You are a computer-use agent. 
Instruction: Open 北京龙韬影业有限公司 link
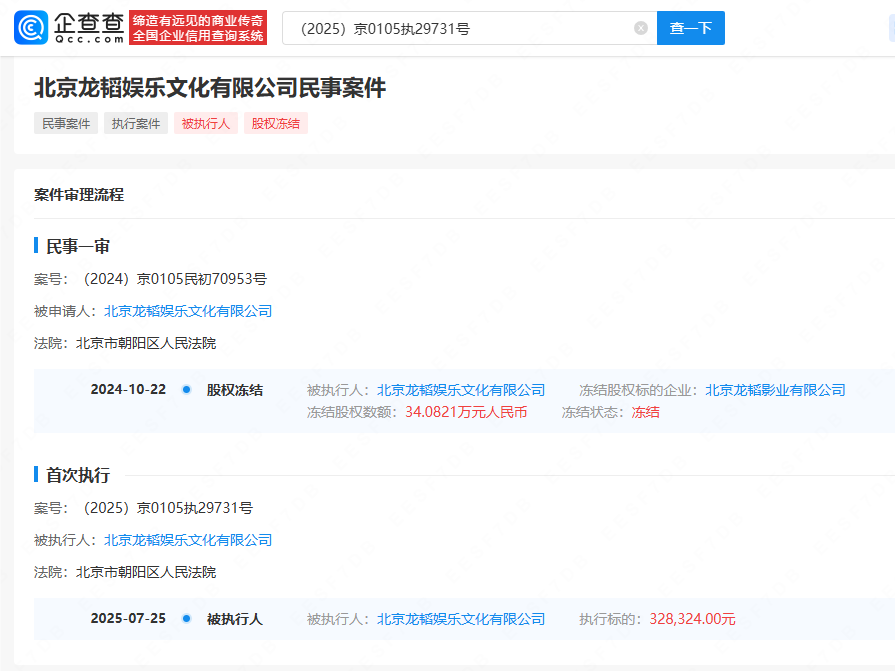[775, 390]
